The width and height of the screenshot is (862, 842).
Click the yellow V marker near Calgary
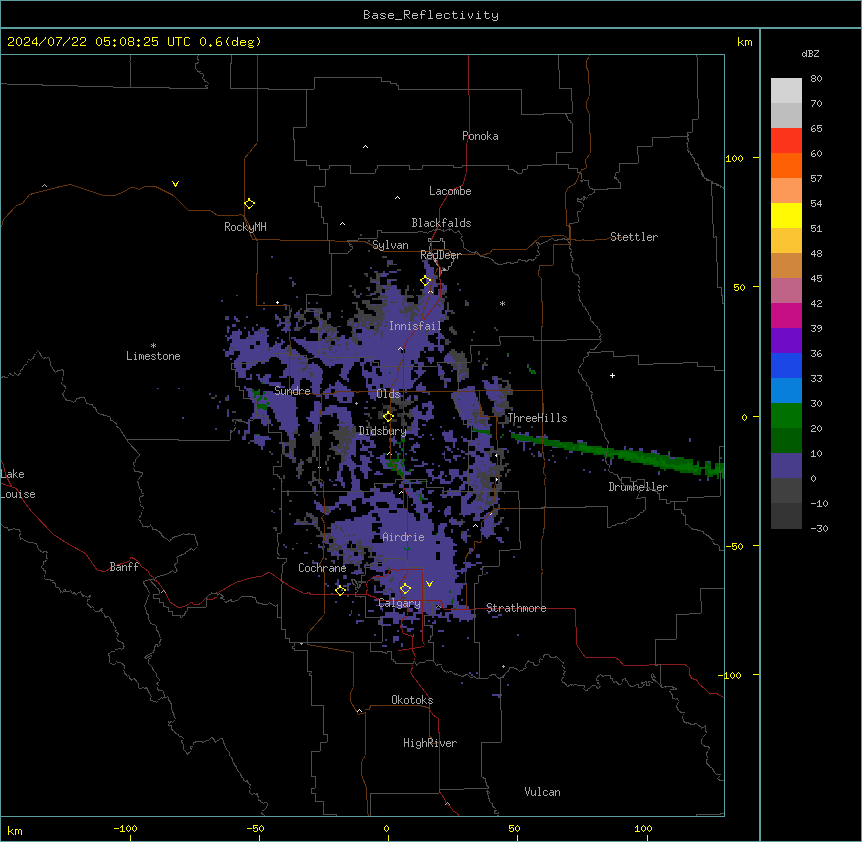(429, 584)
